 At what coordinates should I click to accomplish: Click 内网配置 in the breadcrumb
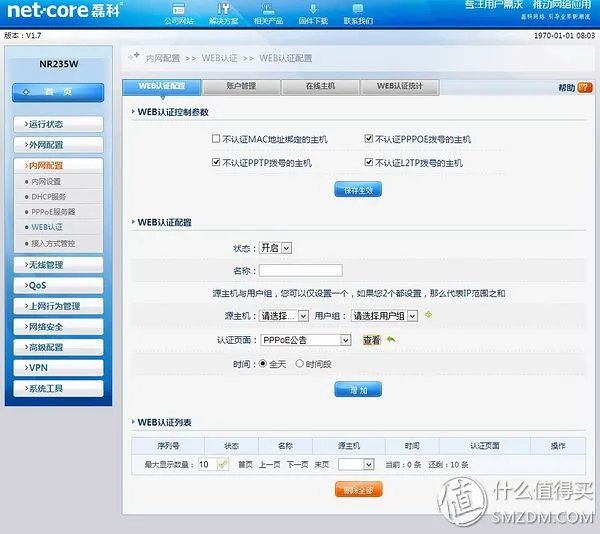pyautogui.click(x=163, y=58)
